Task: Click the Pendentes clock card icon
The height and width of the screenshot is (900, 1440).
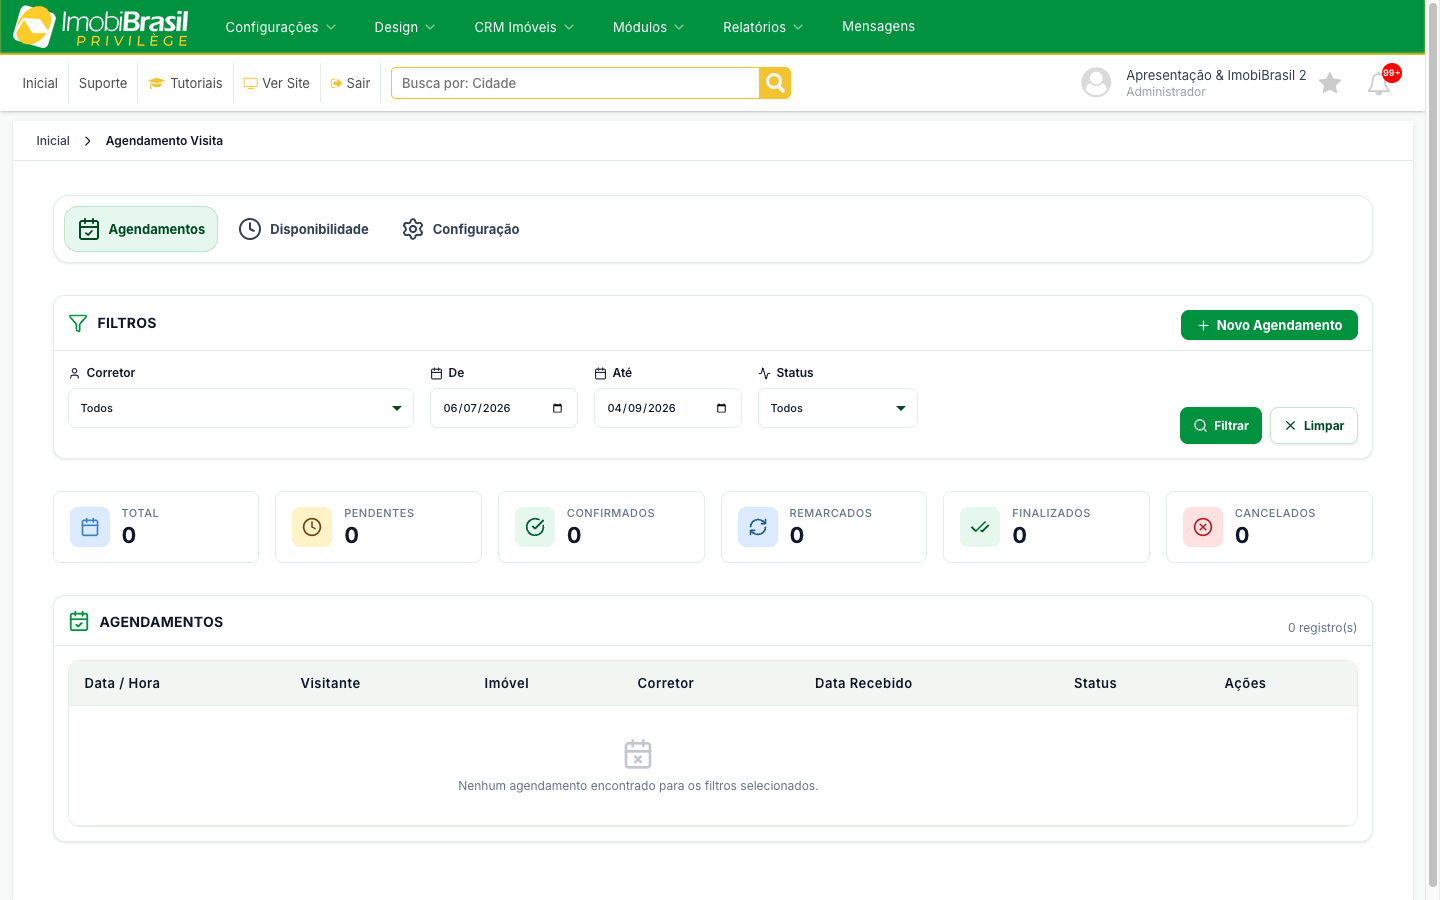Action: click(x=312, y=527)
